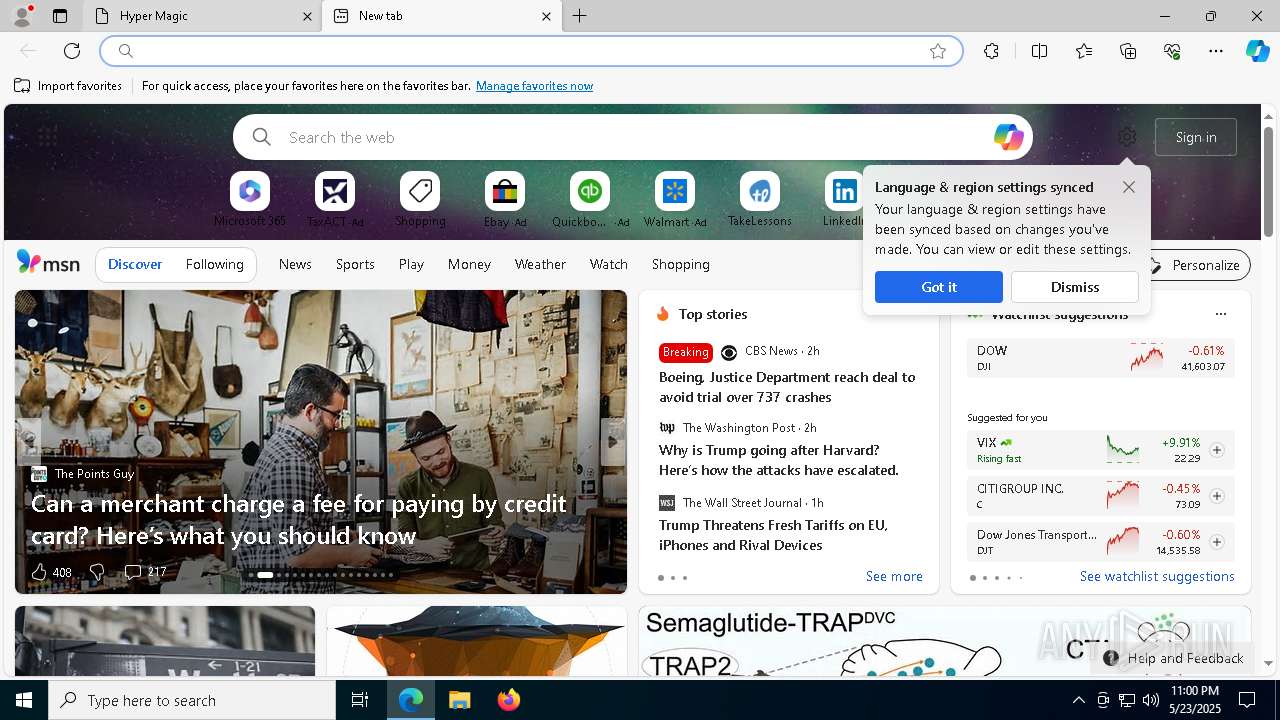Switch to the Hyper Magic tab

(200, 16)
